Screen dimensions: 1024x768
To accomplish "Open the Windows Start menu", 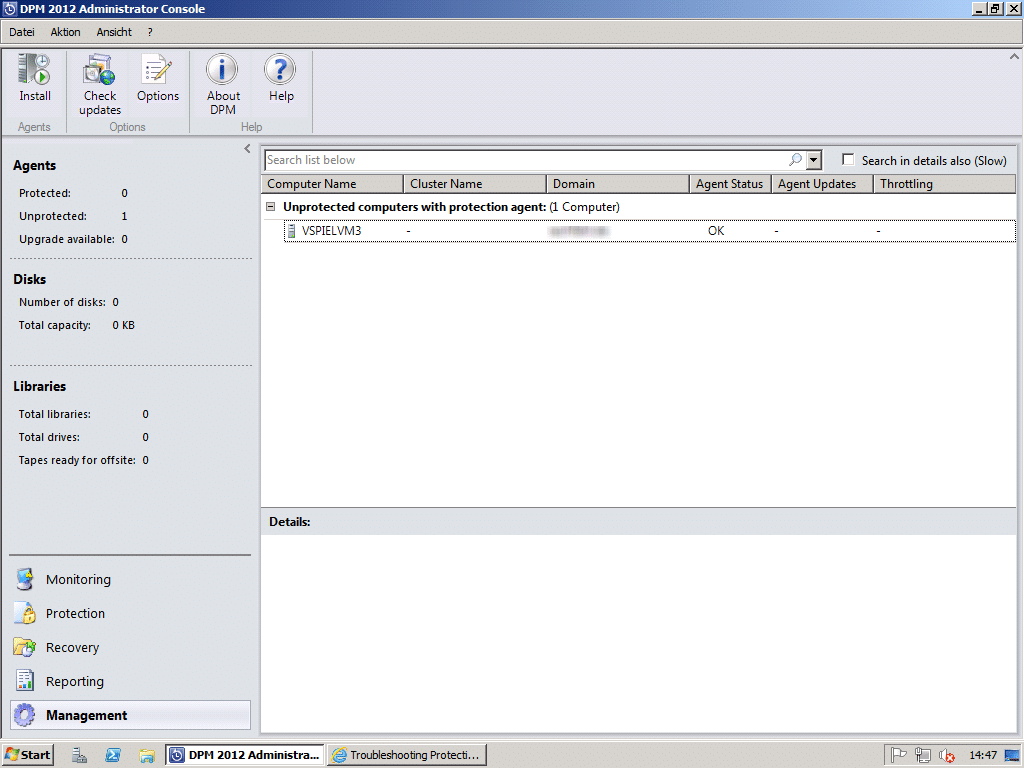I will pyautogui.click(x=27, y=755).
